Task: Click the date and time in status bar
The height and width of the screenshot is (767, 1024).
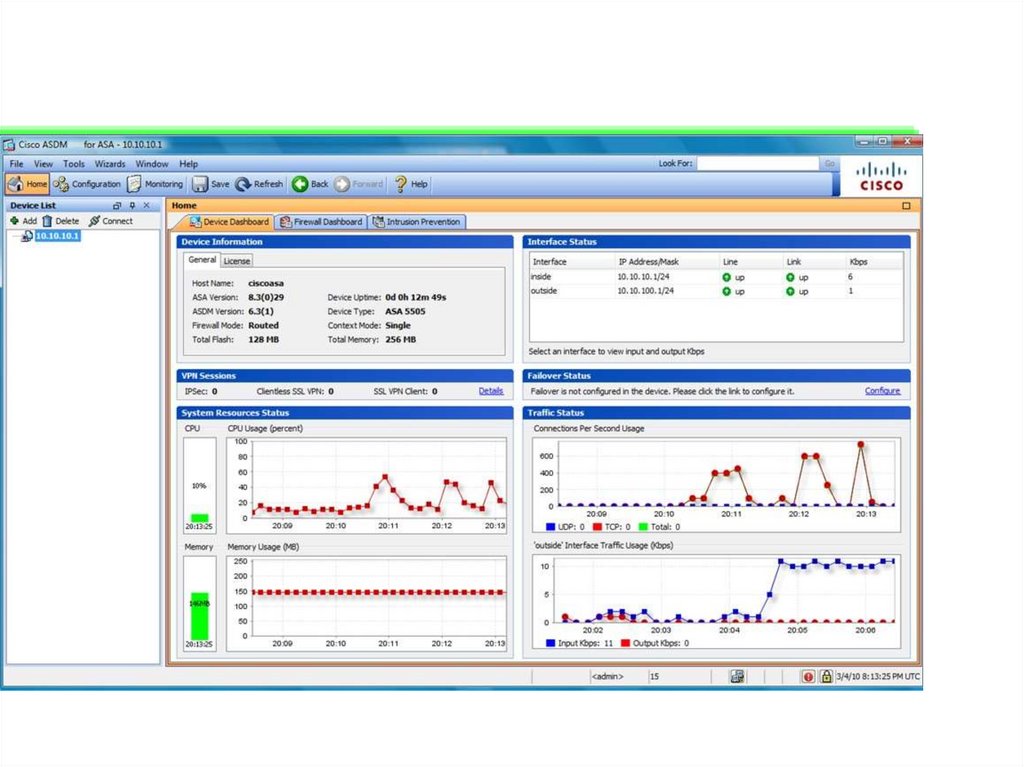Action: point(878,677)
